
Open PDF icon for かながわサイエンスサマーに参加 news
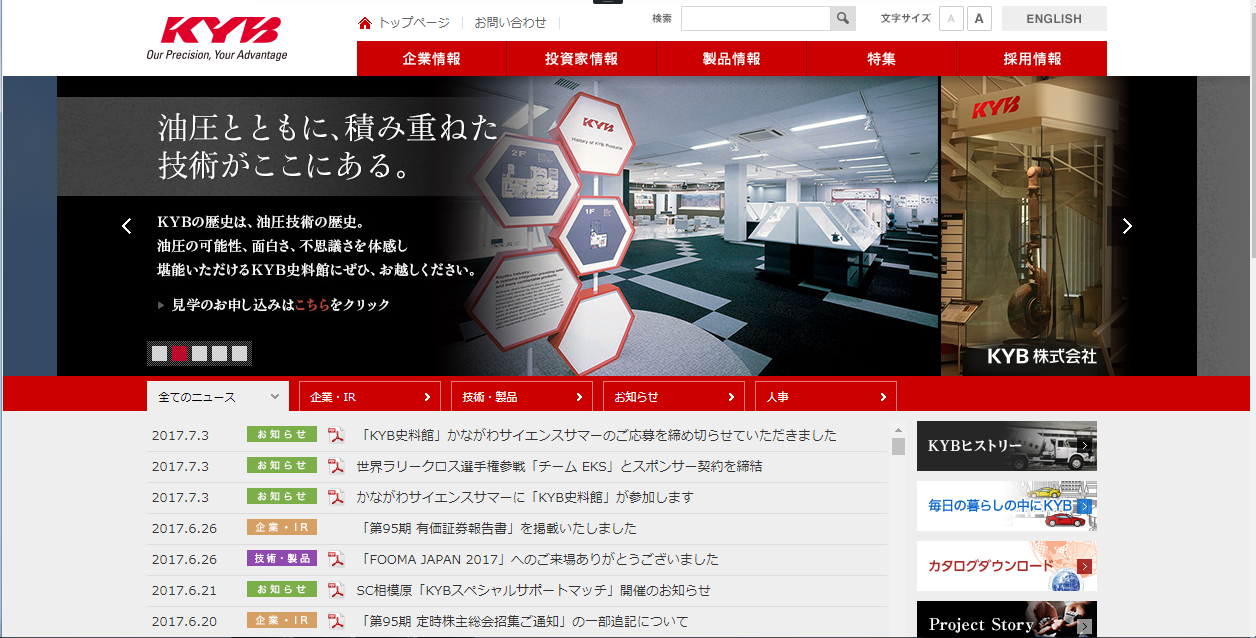pyautogui.click(x=336, y=497)
